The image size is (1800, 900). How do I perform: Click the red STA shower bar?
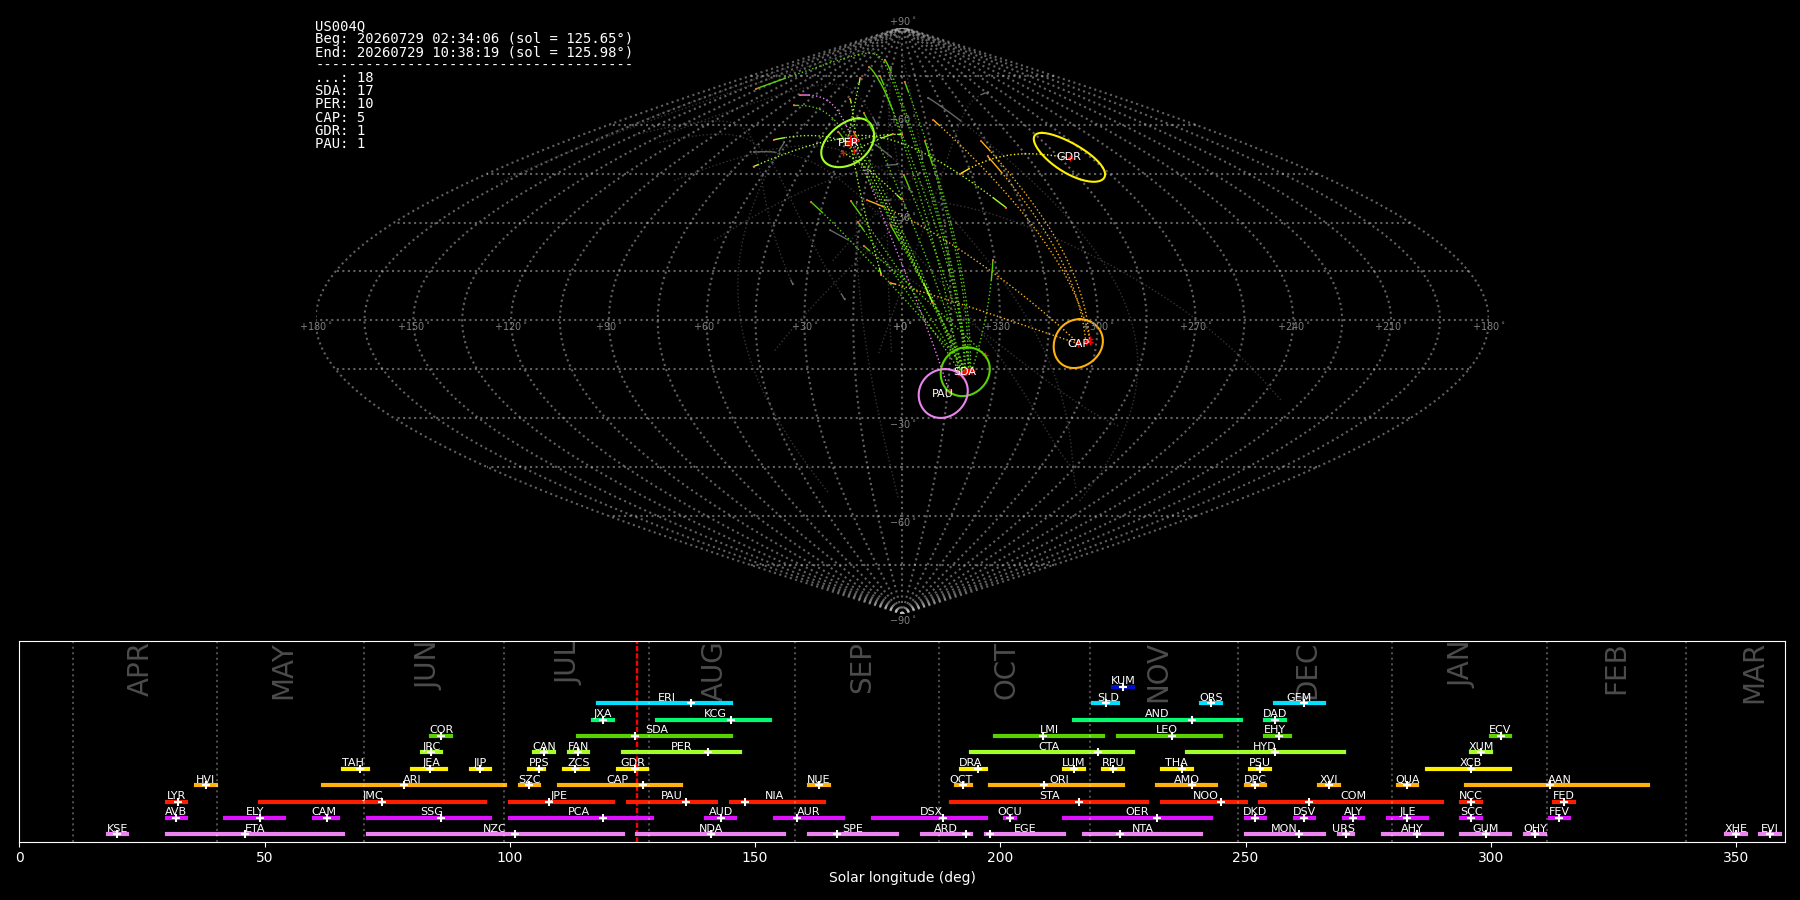[x=1049, y=802]
